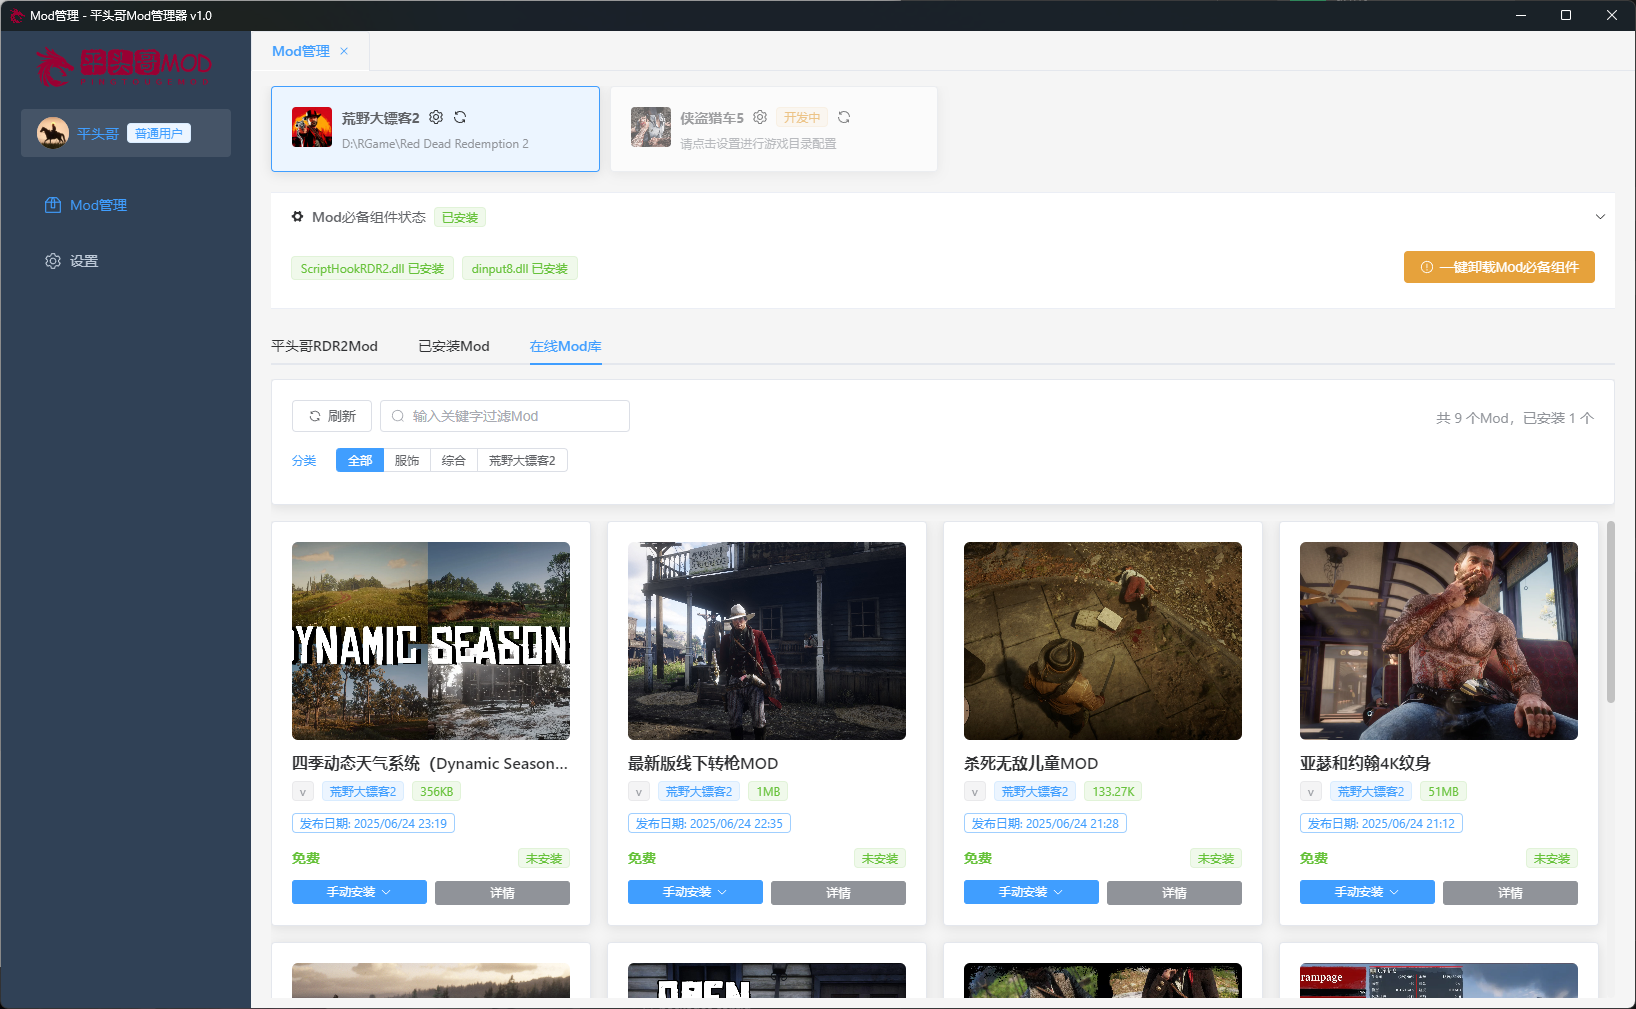Viewport: 1636px width, 1009px height.
Task: Collapse the Mod必备组件状态 panel
Action: coord(1600,217)
